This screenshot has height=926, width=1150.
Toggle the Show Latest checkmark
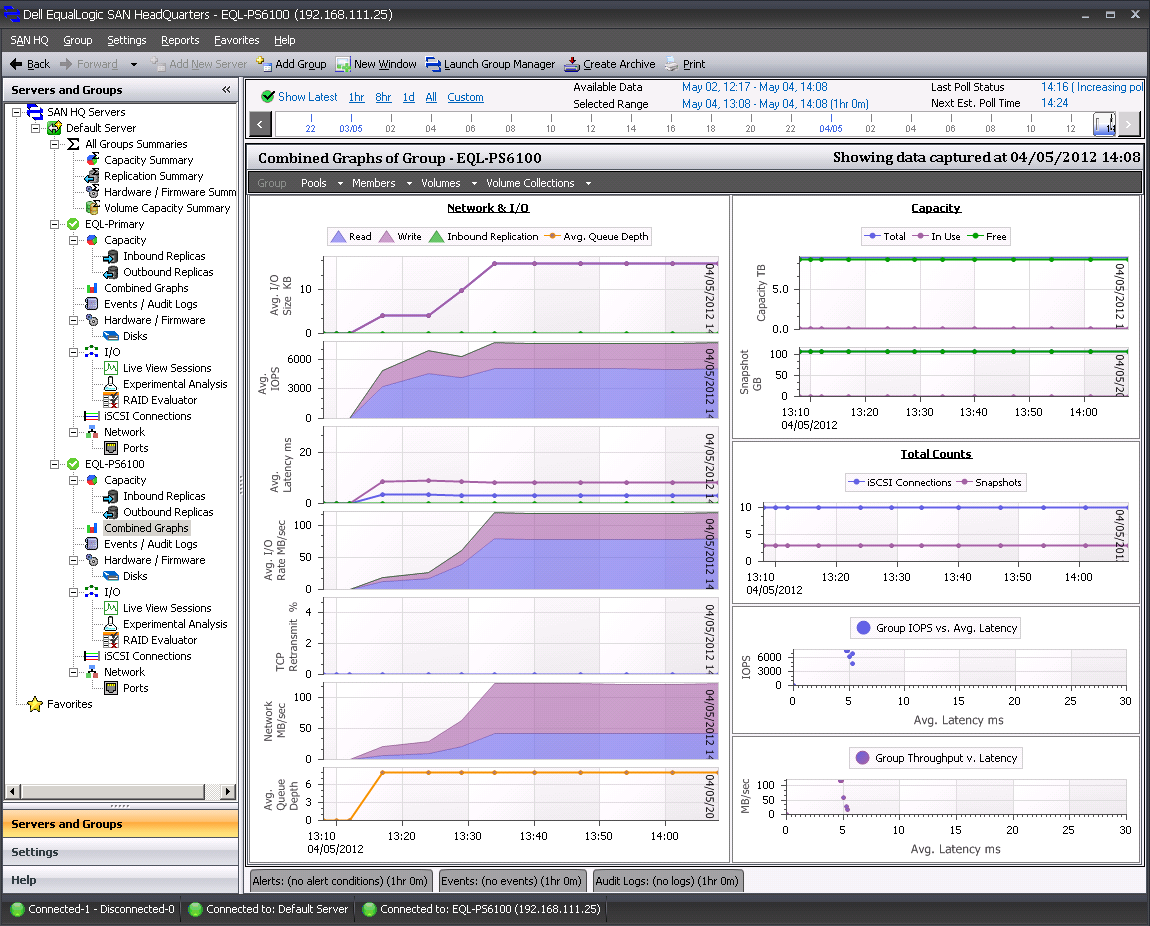pyautogui.click(x=268, y=97)
